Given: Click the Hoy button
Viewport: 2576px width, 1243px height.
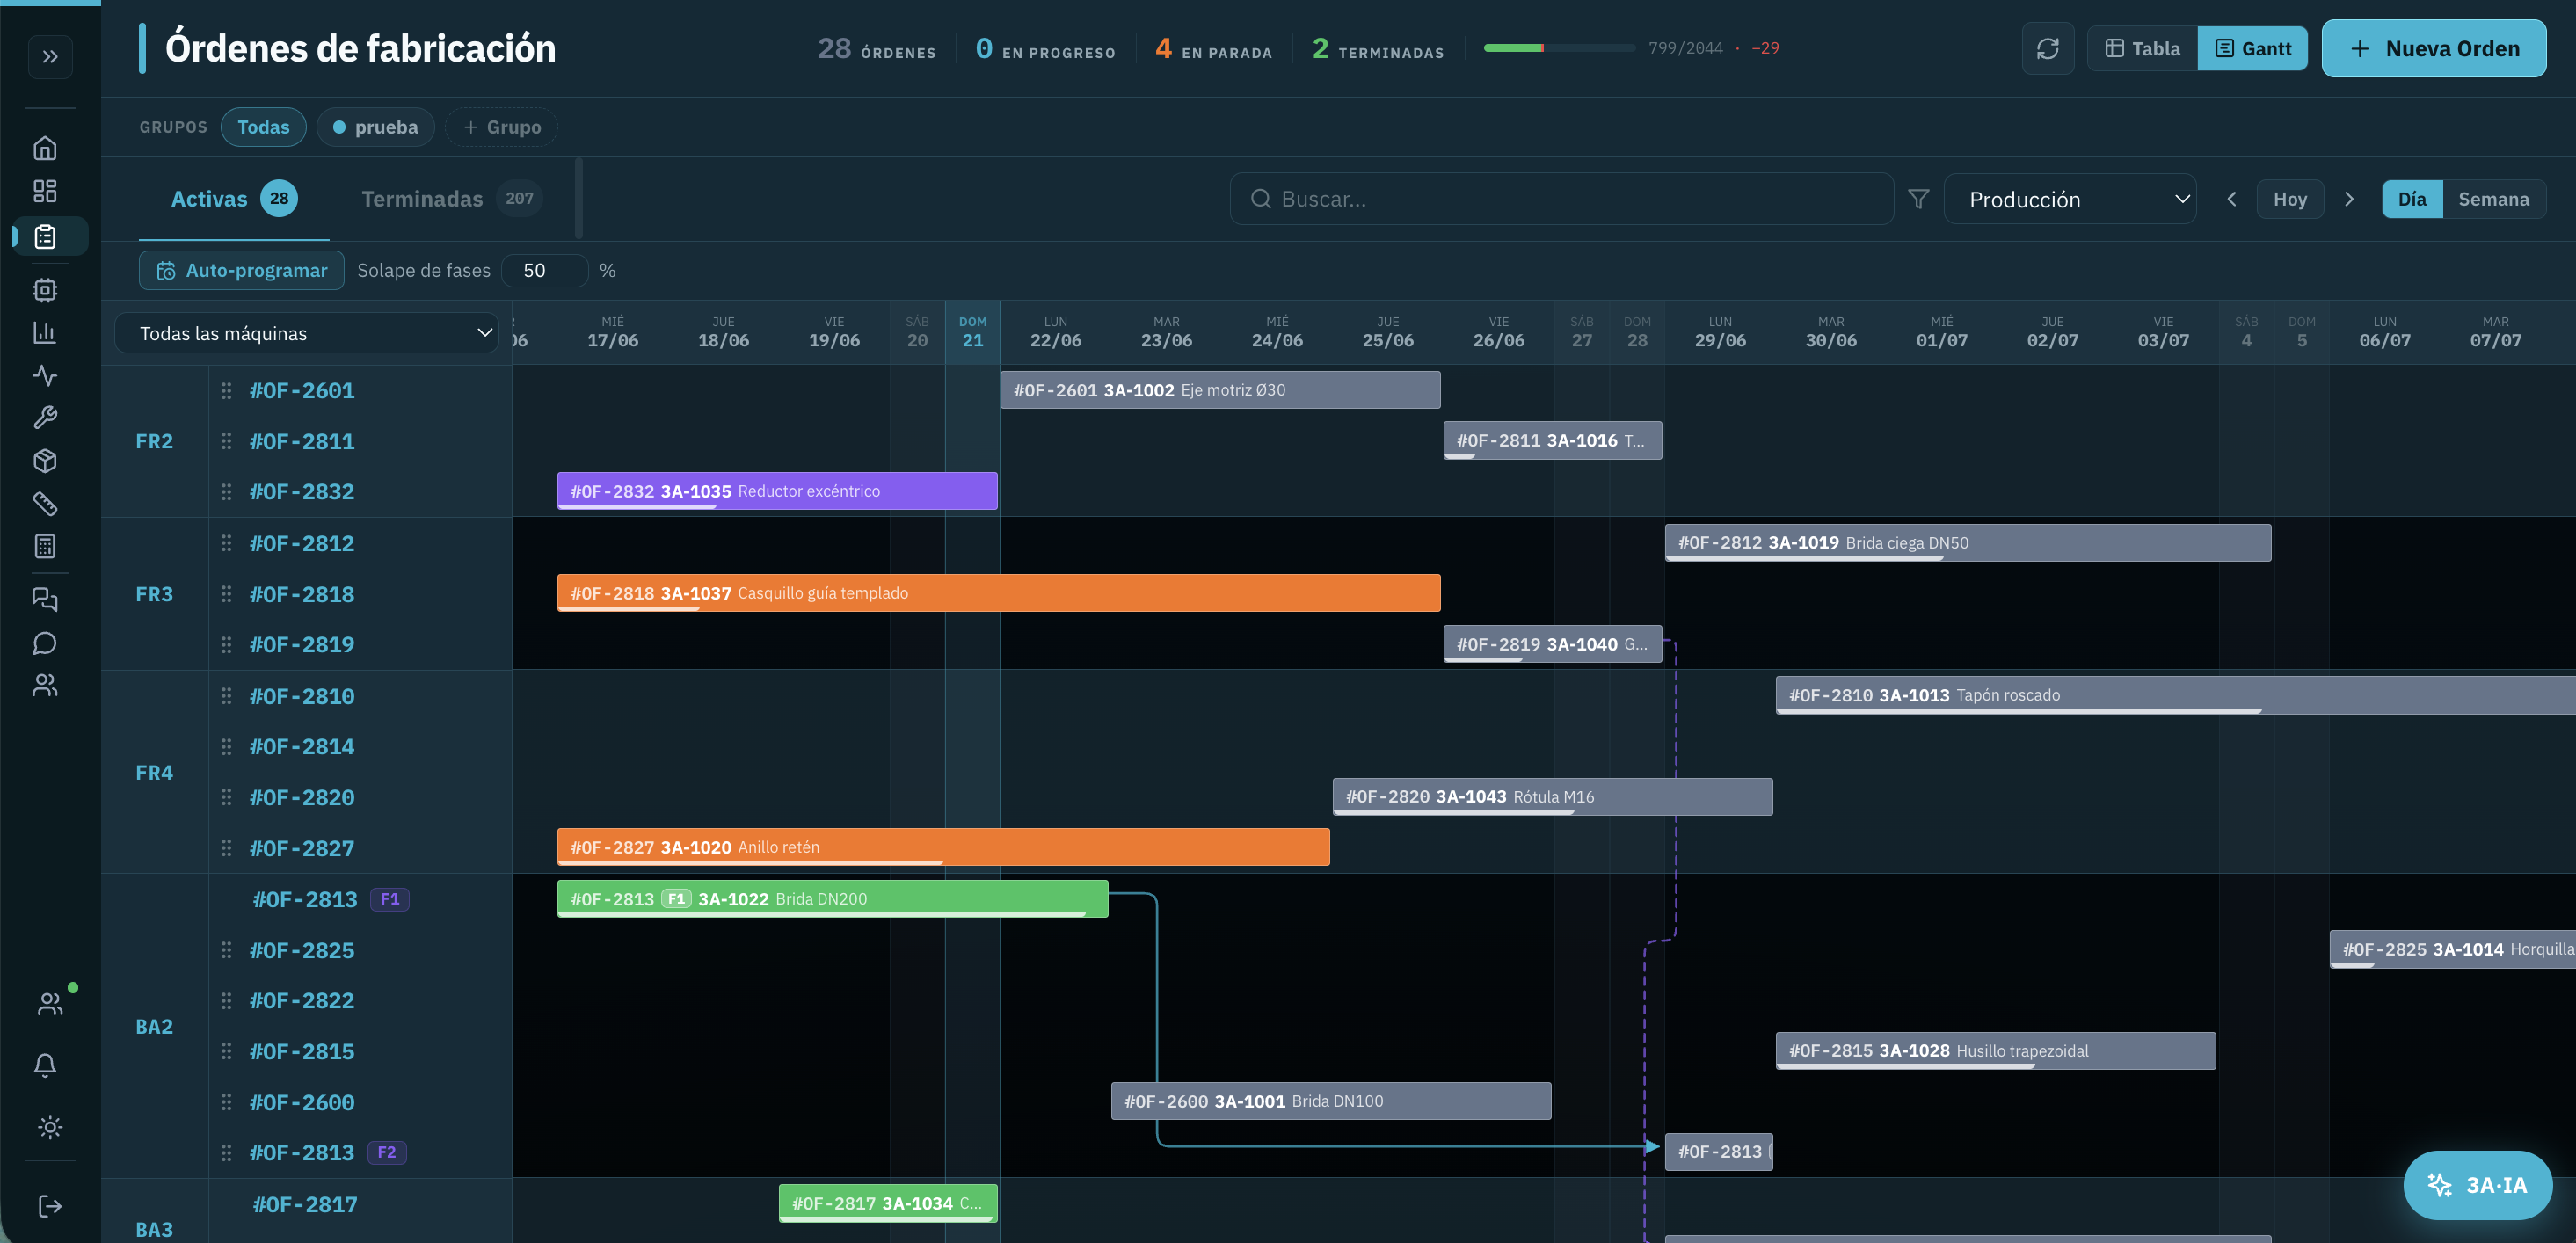Looking at the screenshot, I should 2289,199.
